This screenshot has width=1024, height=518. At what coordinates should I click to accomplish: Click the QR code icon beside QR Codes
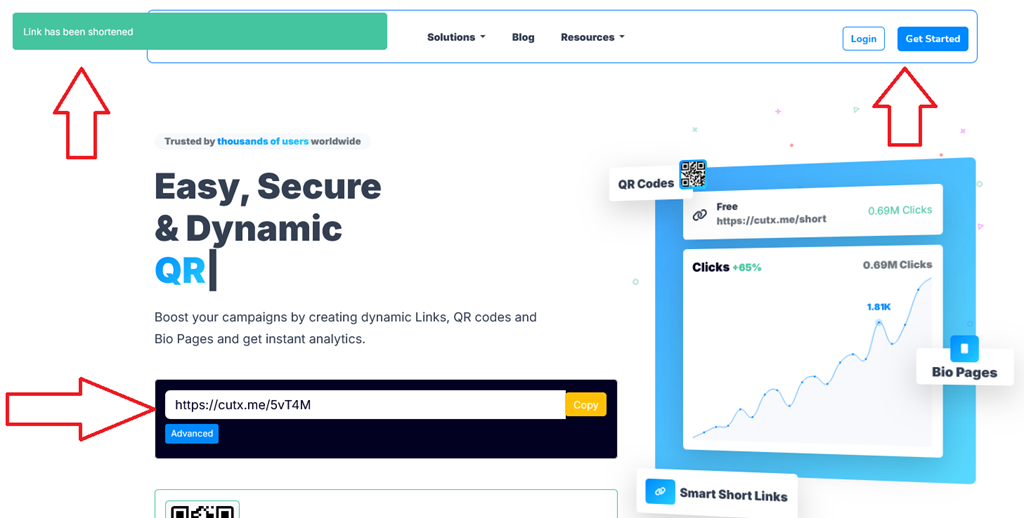pos(693,174)
